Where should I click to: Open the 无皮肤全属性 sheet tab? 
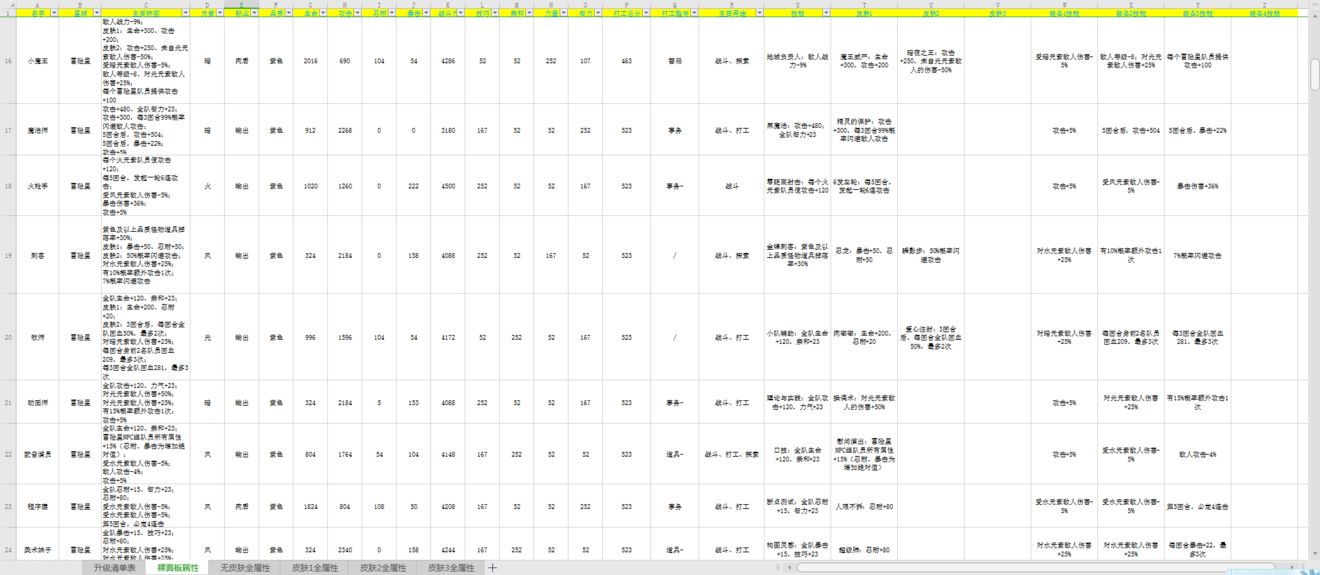(x=245, y=568)
